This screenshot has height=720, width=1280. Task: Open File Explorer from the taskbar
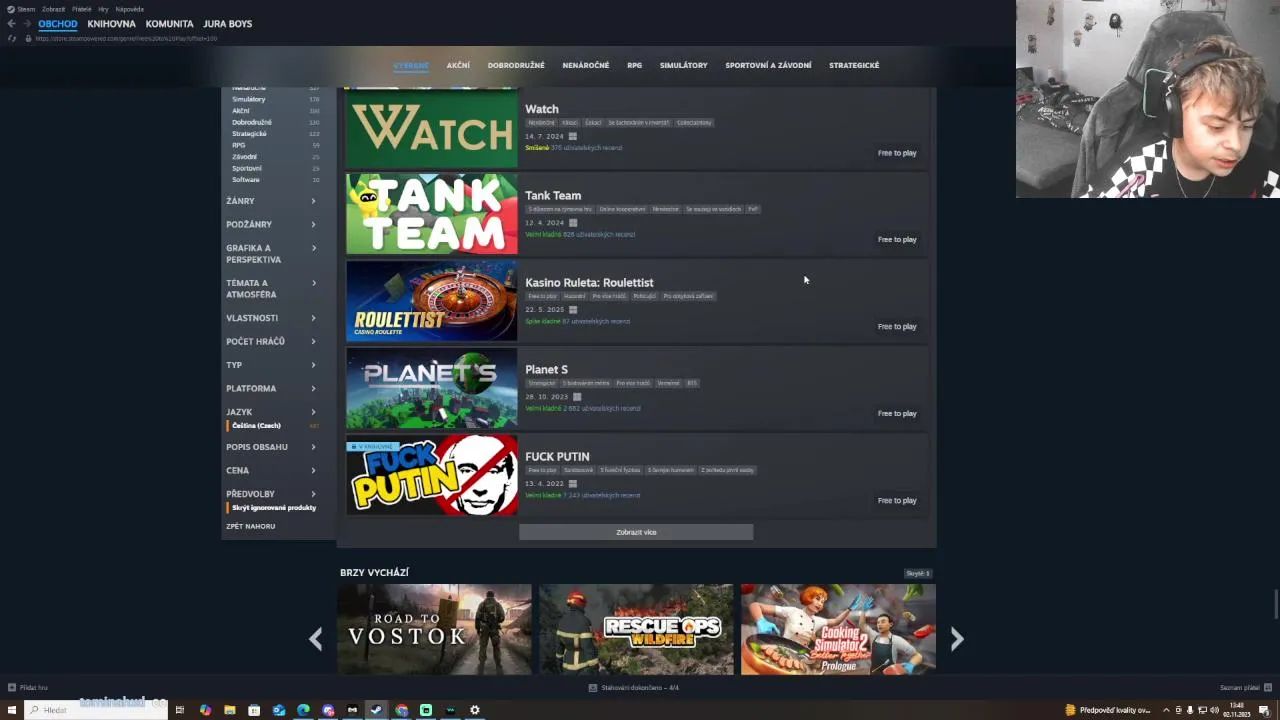(x=230, y=710)
